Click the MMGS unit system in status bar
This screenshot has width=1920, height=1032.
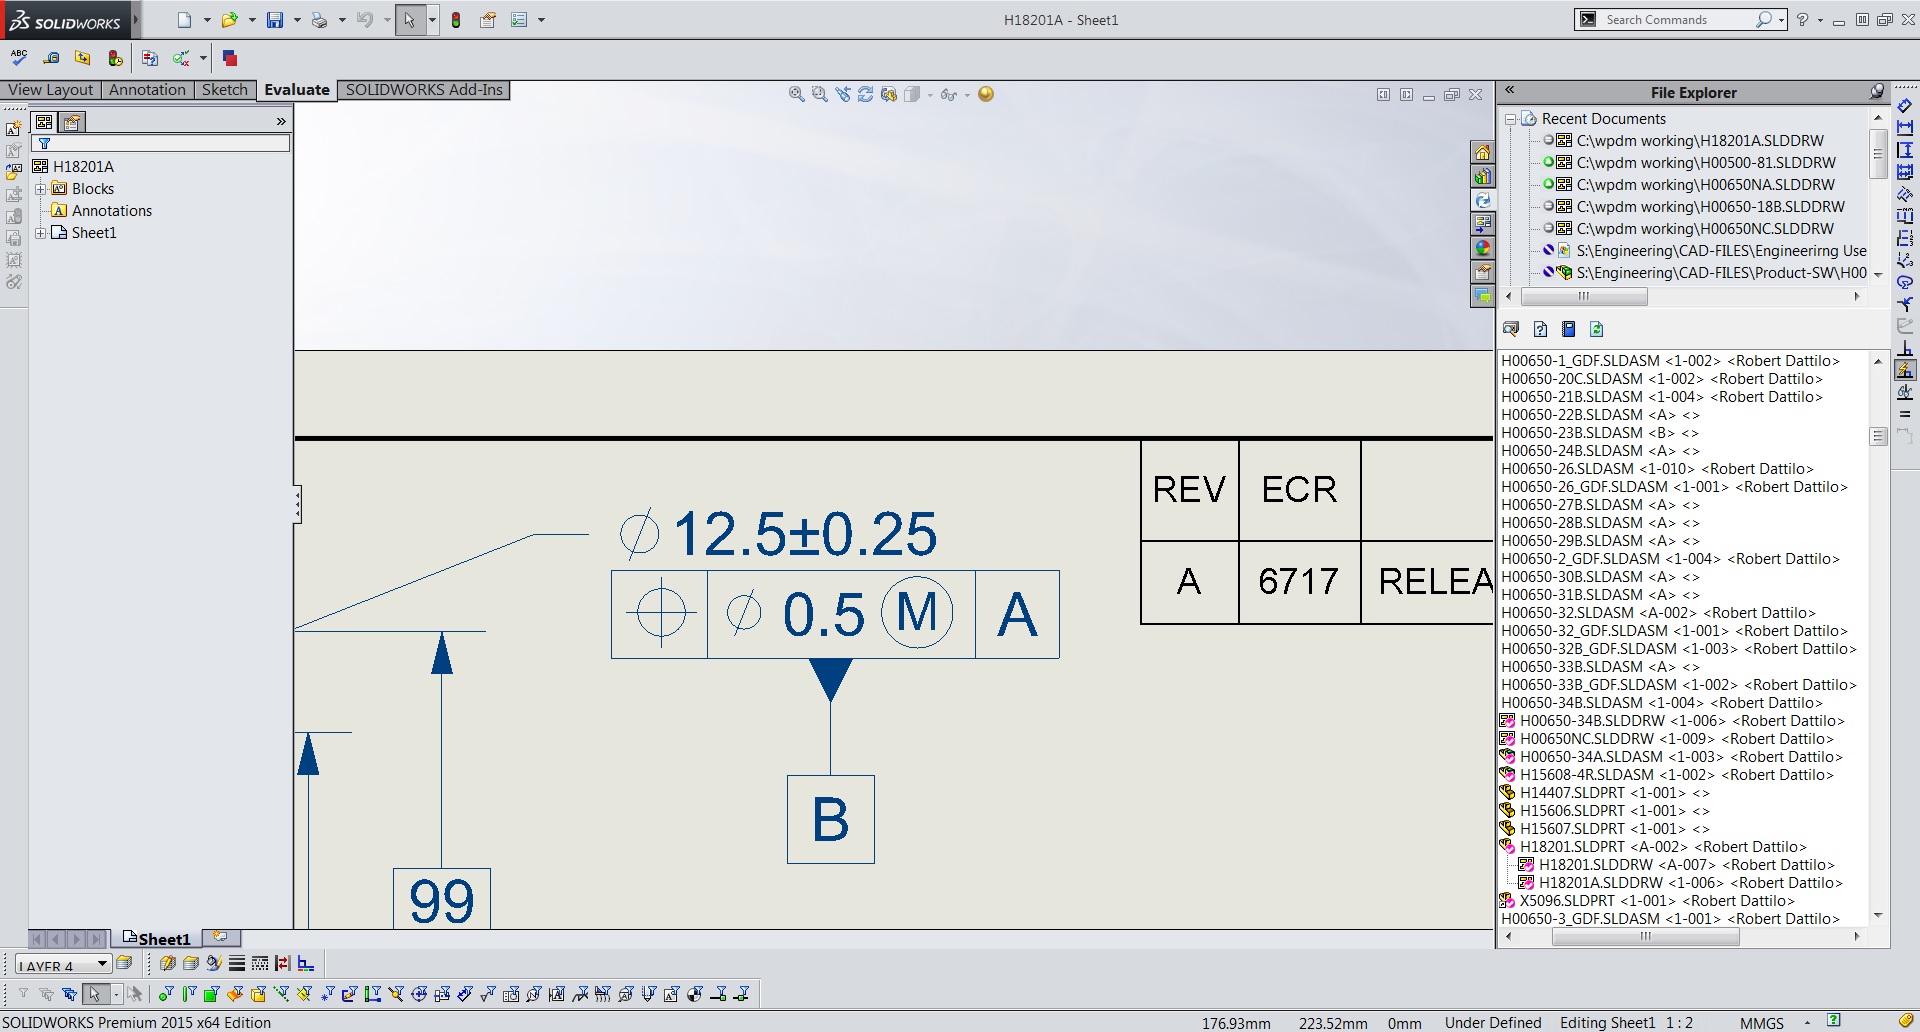pyautogui.click(x=1762, y=1023)
